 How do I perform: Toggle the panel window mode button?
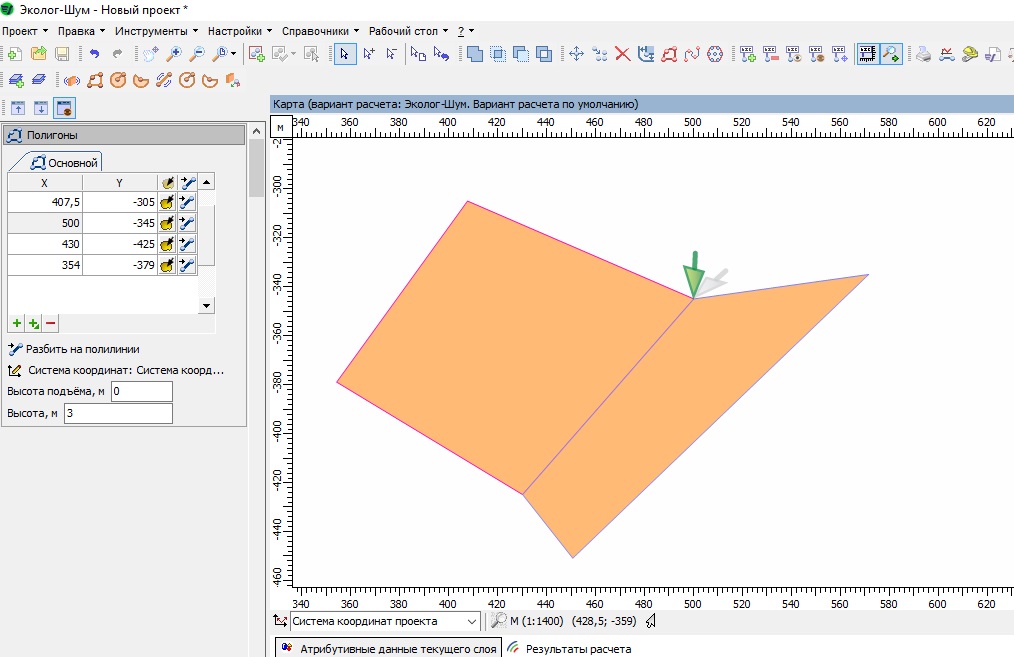(x=64, y=108)
